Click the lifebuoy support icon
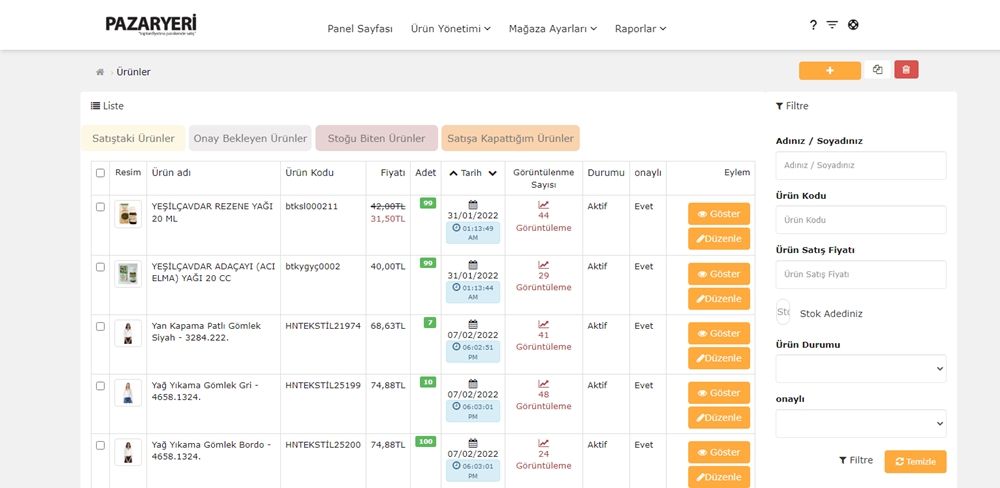Screen dimensions: 1000x488 pos(853,25)
